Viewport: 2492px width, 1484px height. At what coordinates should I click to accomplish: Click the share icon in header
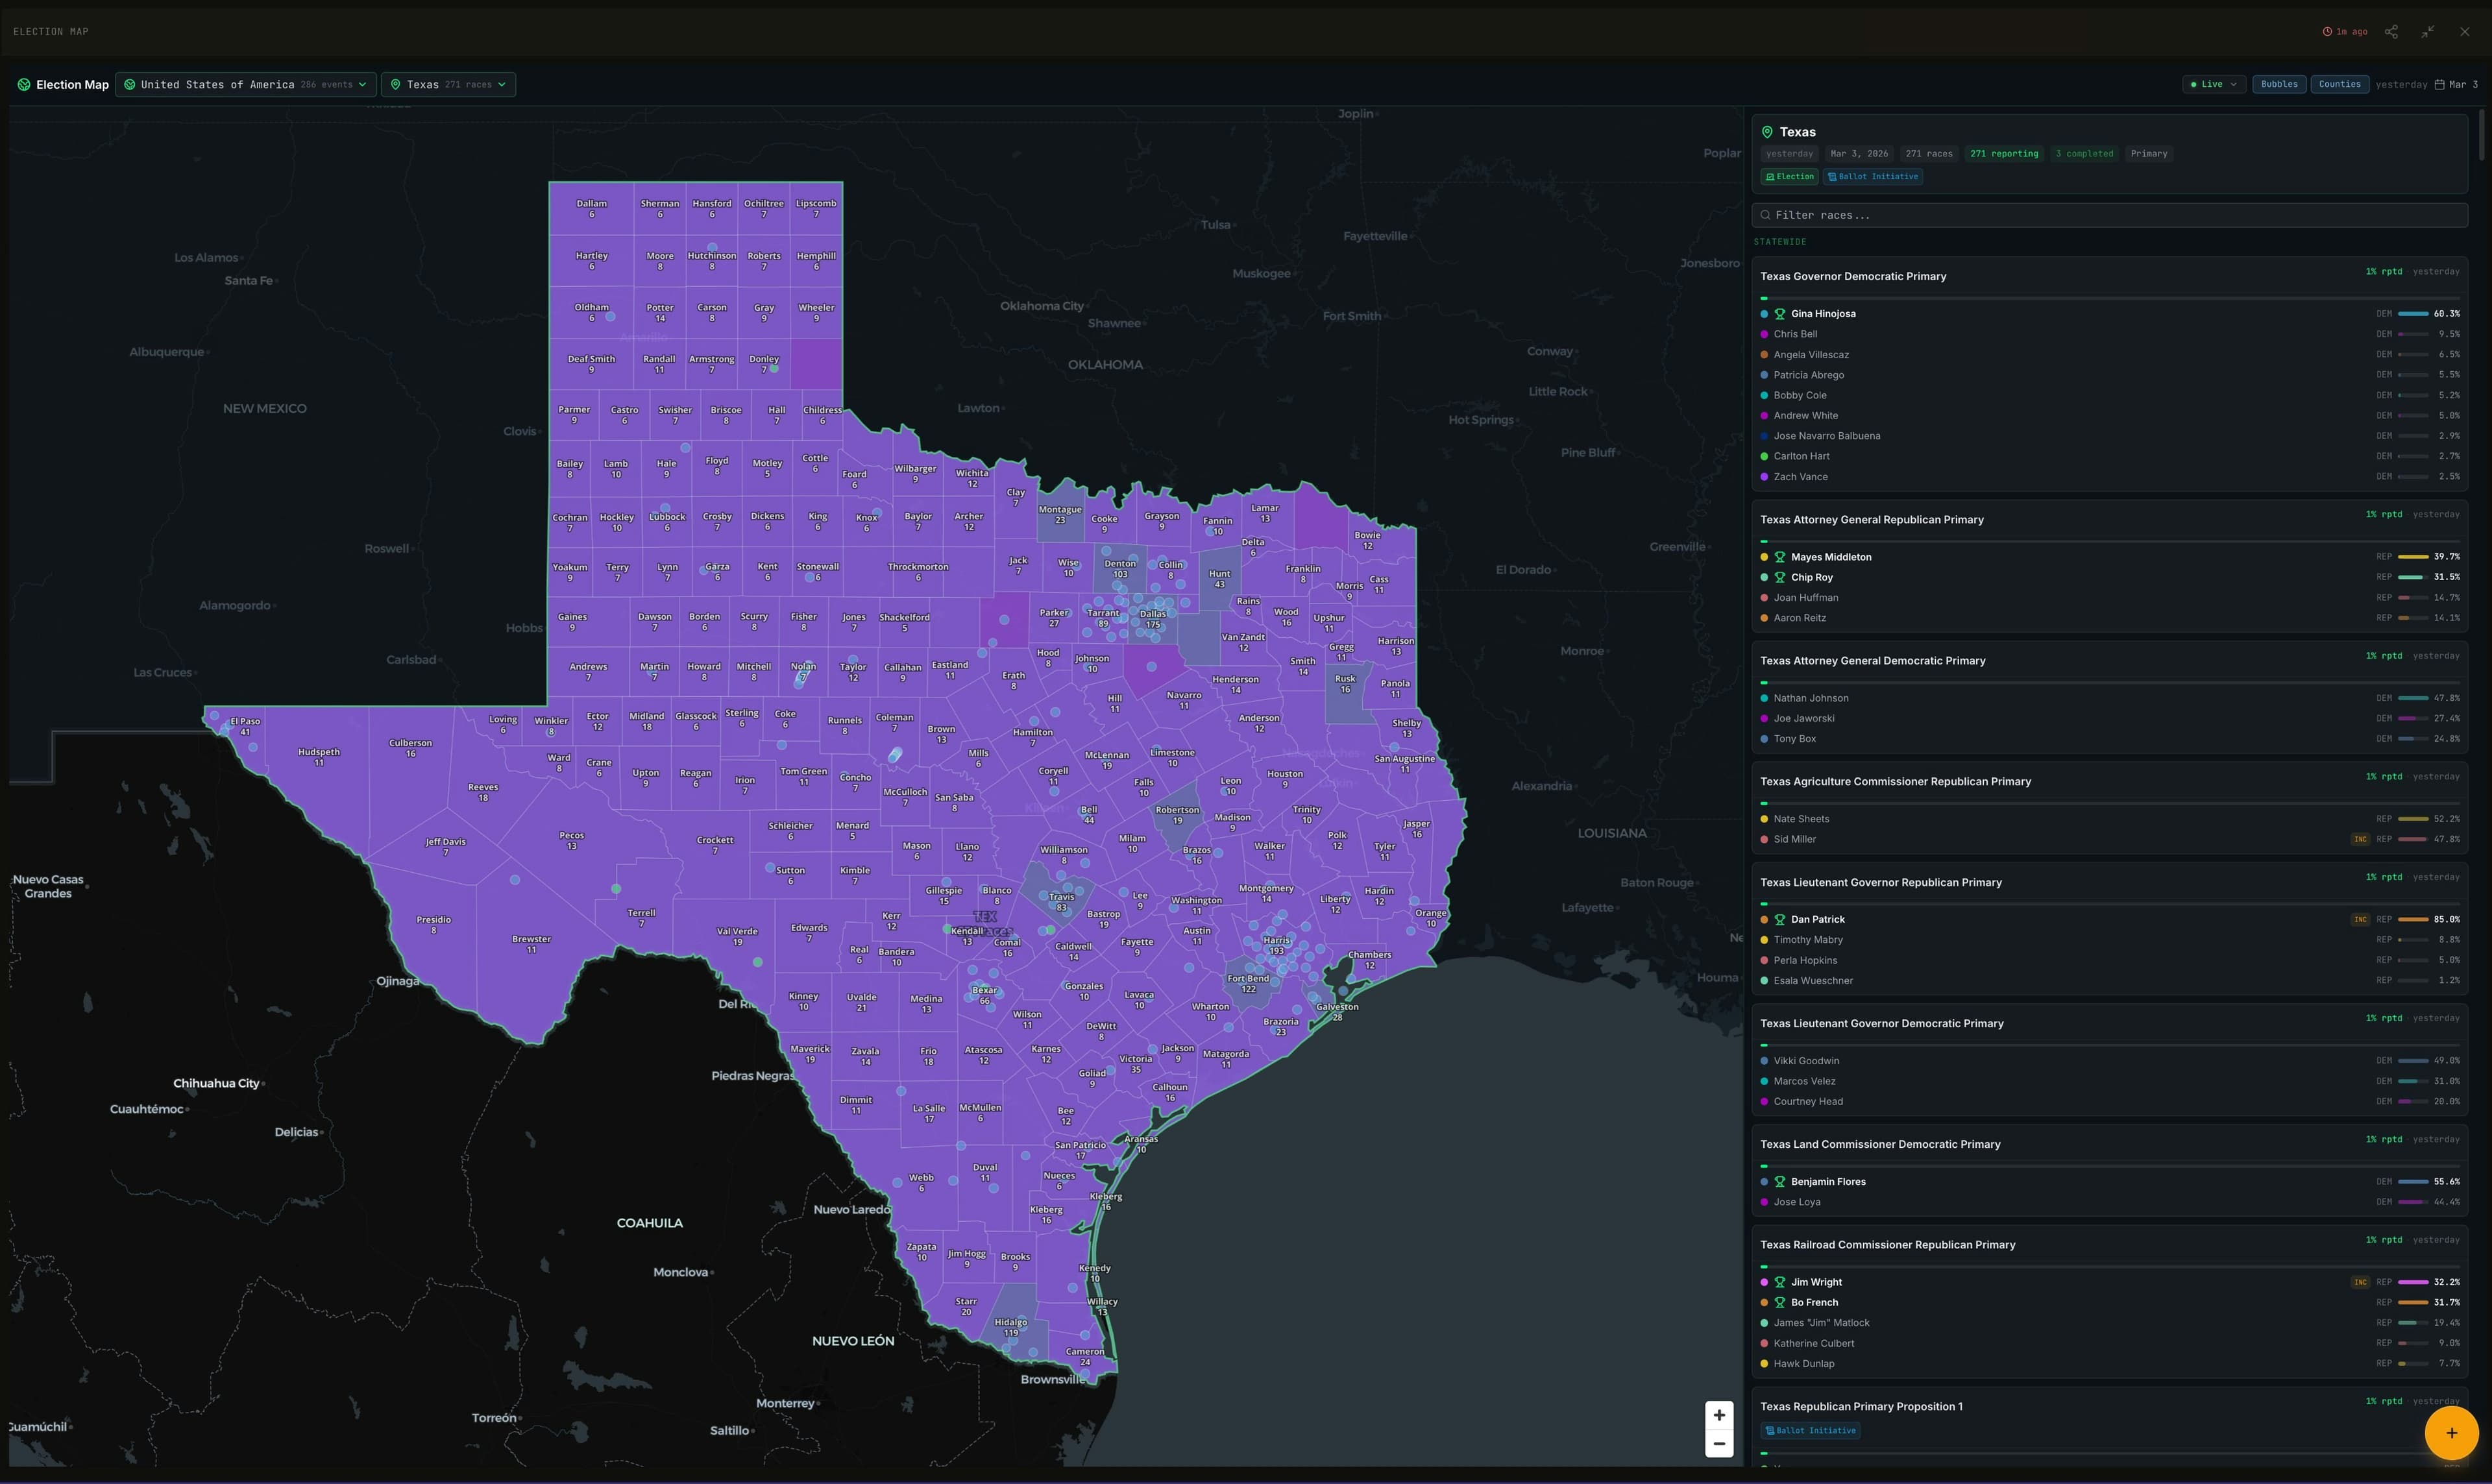point(2391,32)
